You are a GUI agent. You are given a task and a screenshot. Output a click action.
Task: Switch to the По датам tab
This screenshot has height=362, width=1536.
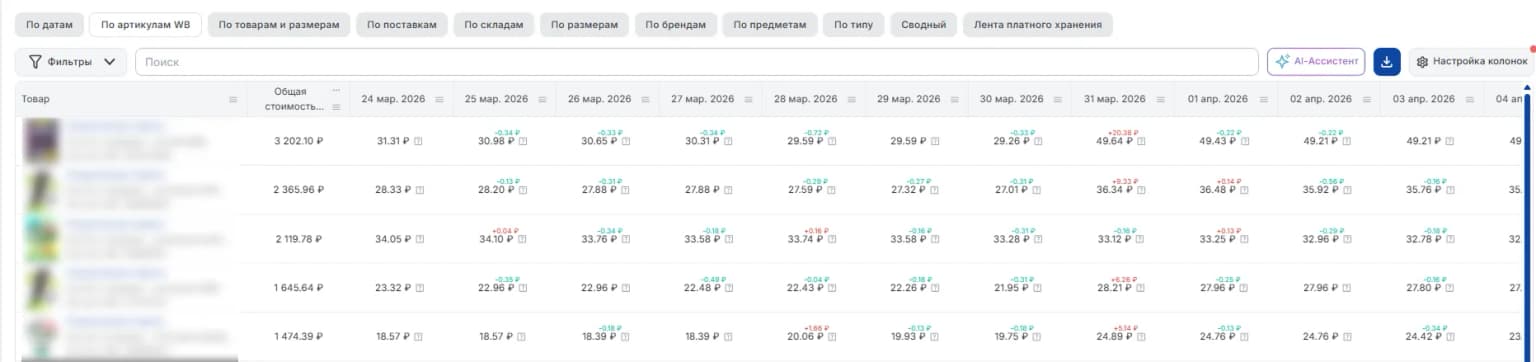point(48,24)
